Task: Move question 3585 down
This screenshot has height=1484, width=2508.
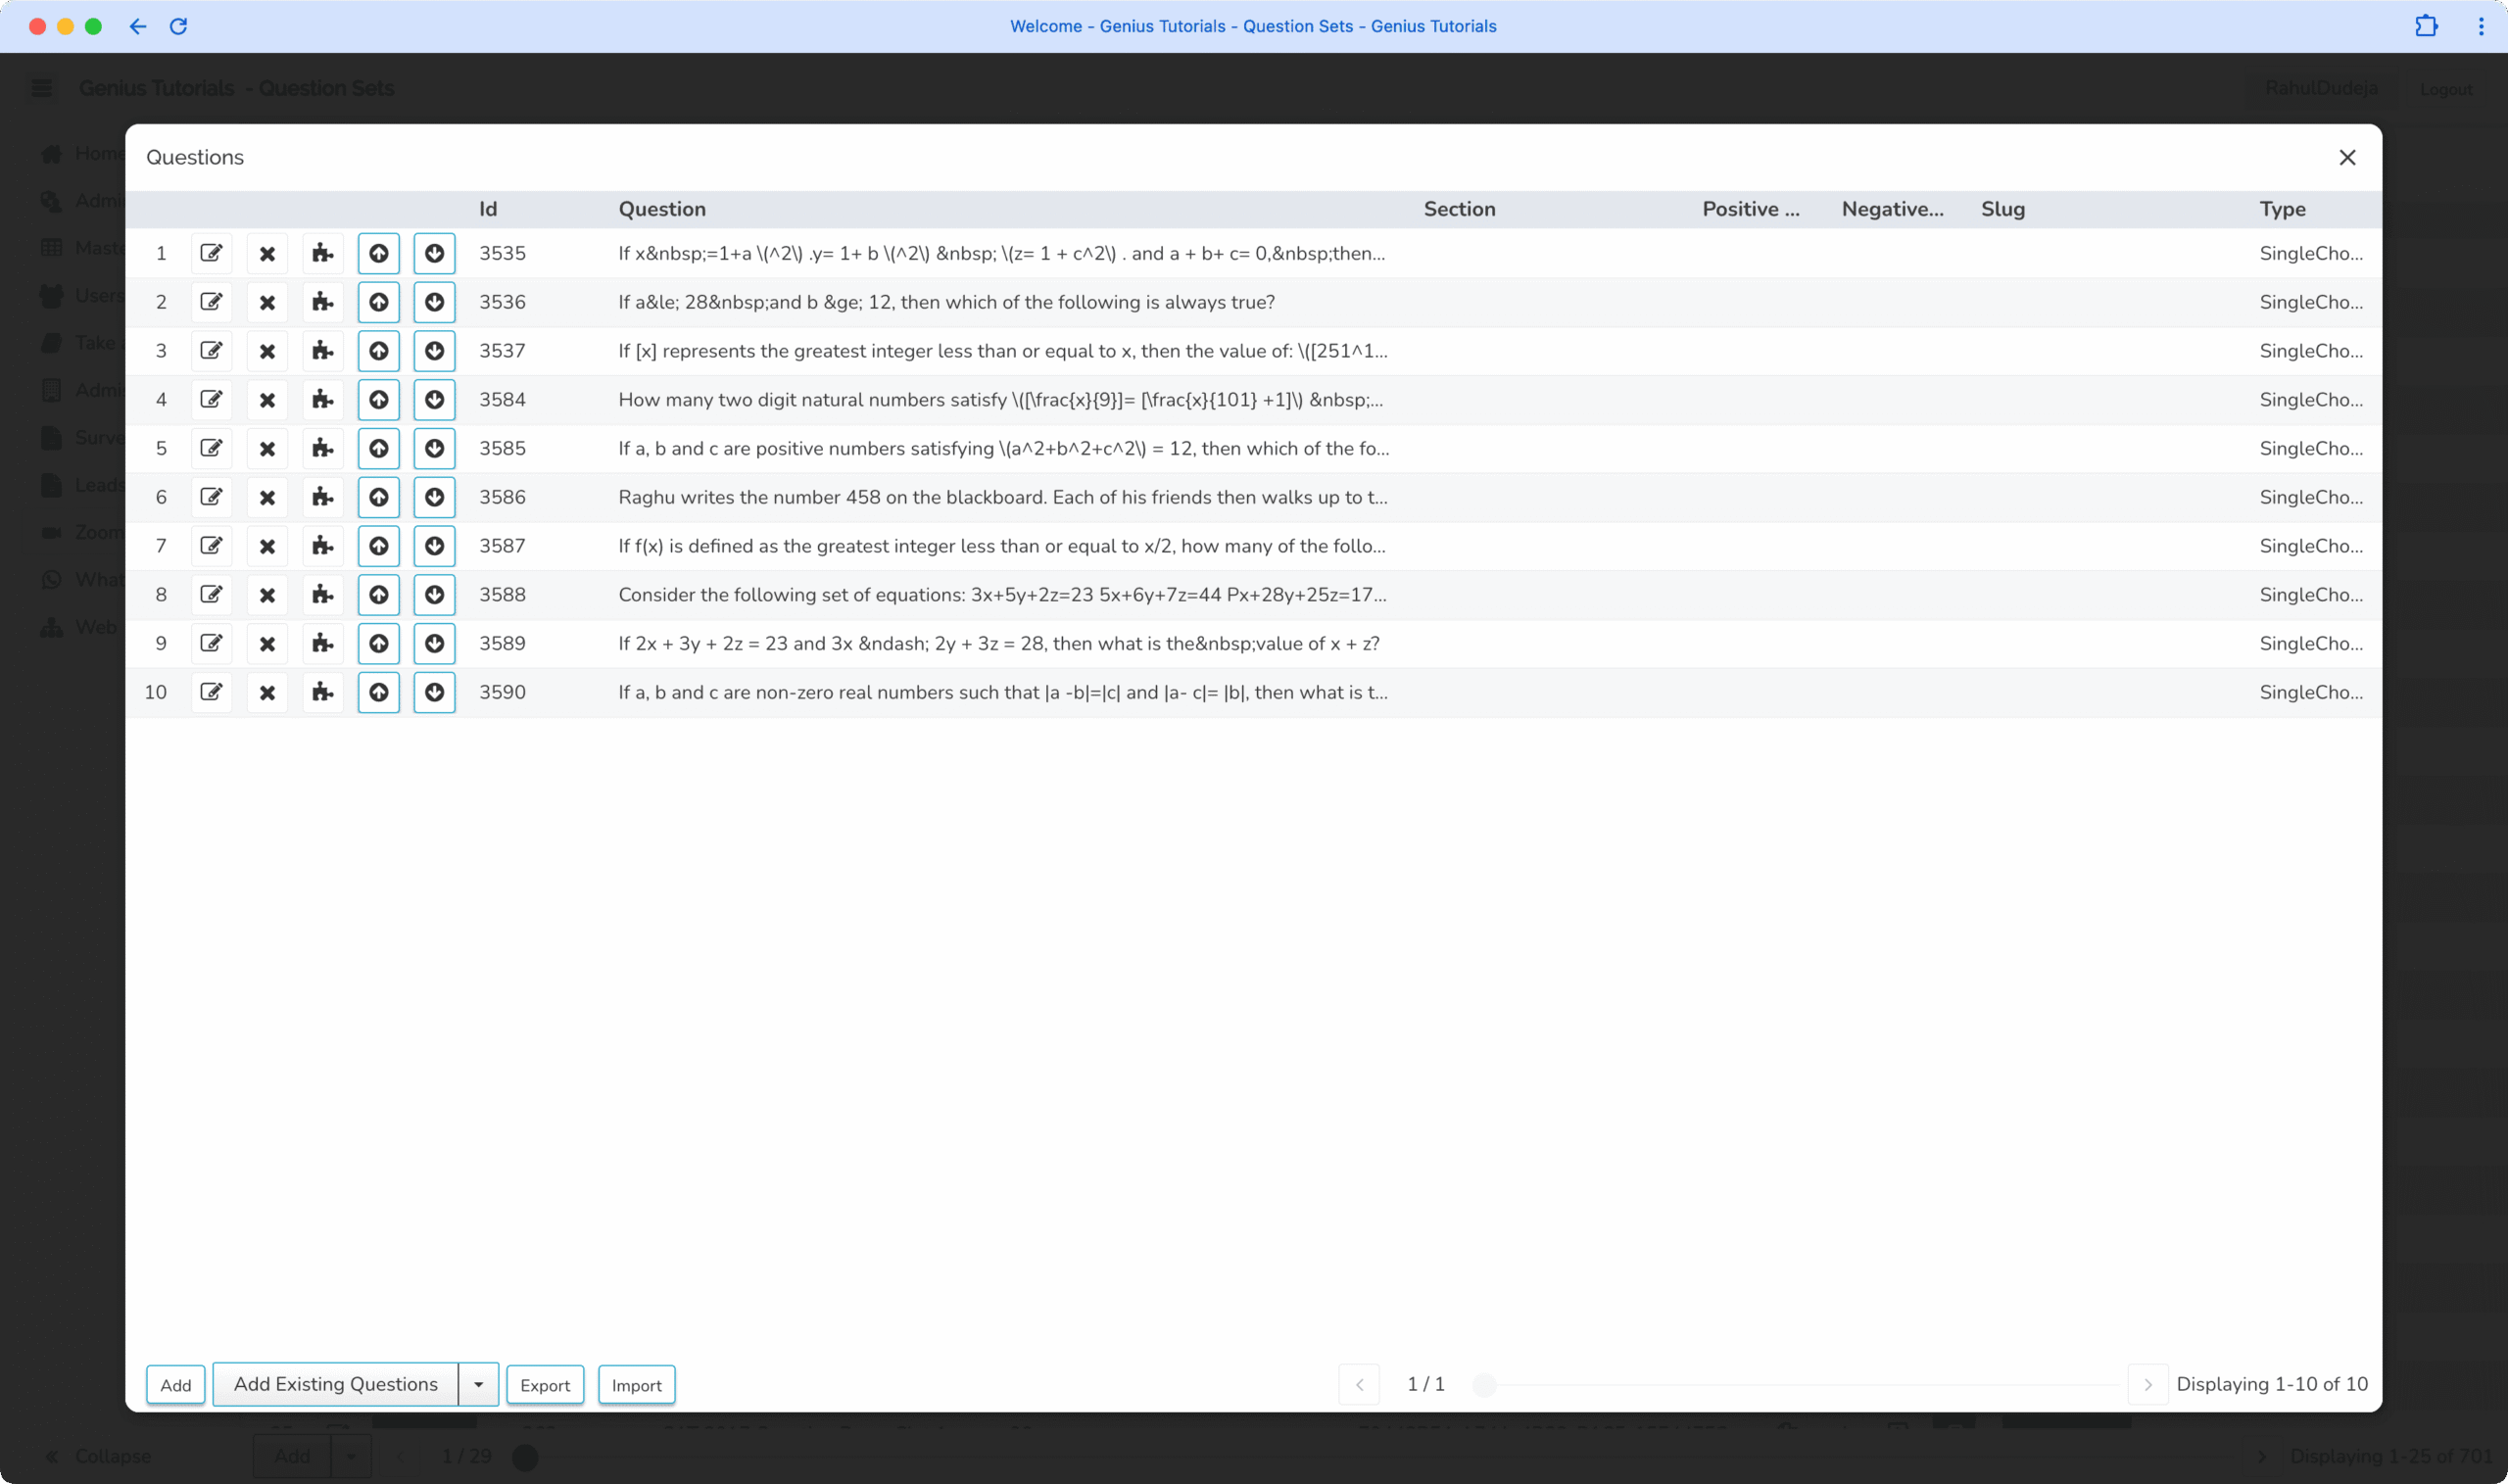Action: [434, 449]
